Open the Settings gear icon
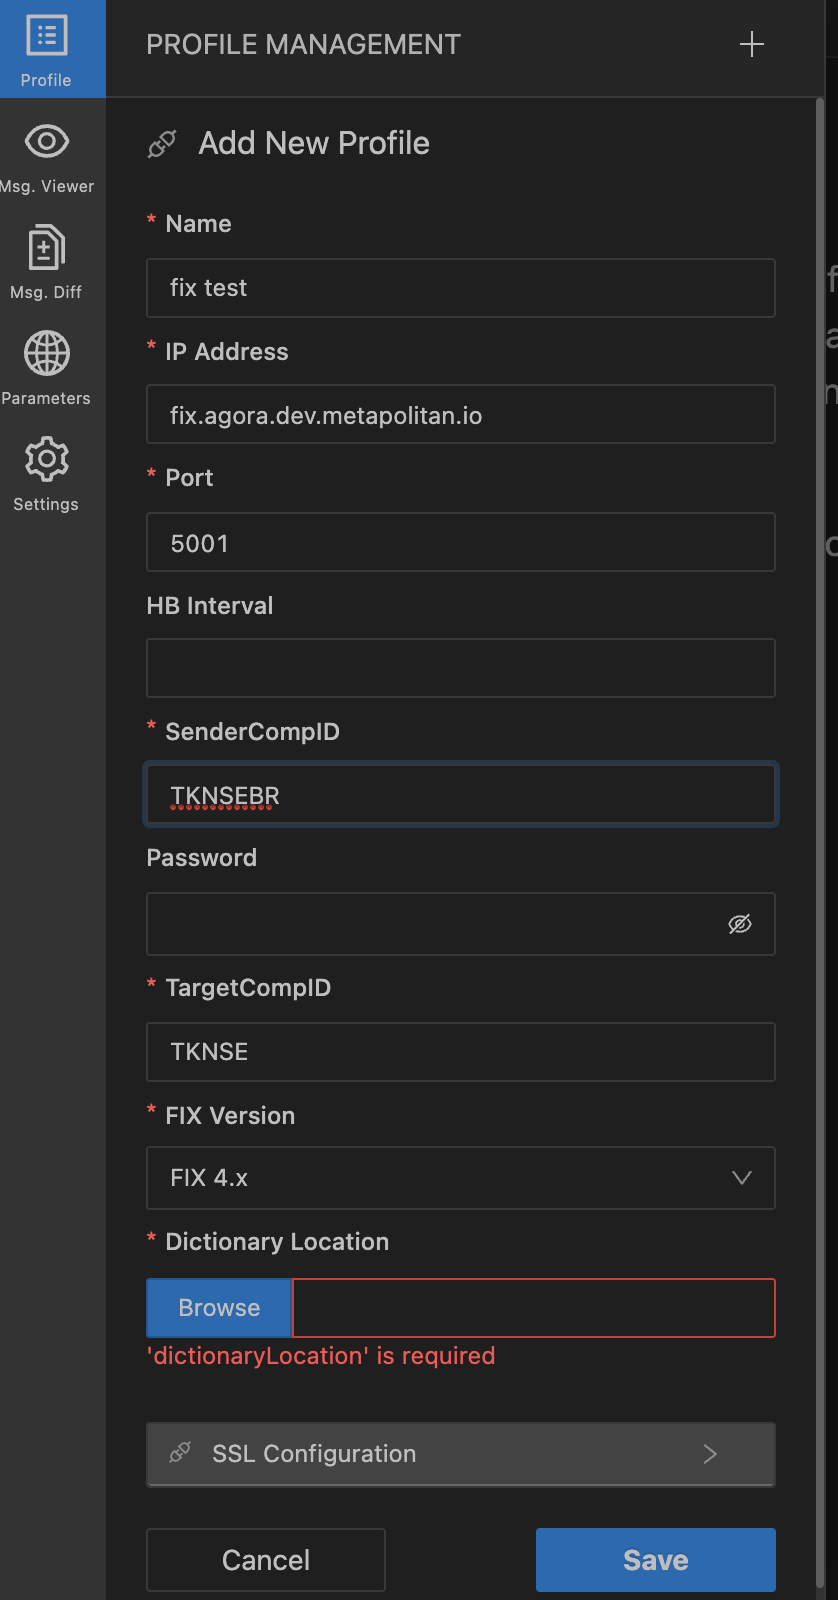The width and height of the screenshot is (838, 1600). click(46, 460)
